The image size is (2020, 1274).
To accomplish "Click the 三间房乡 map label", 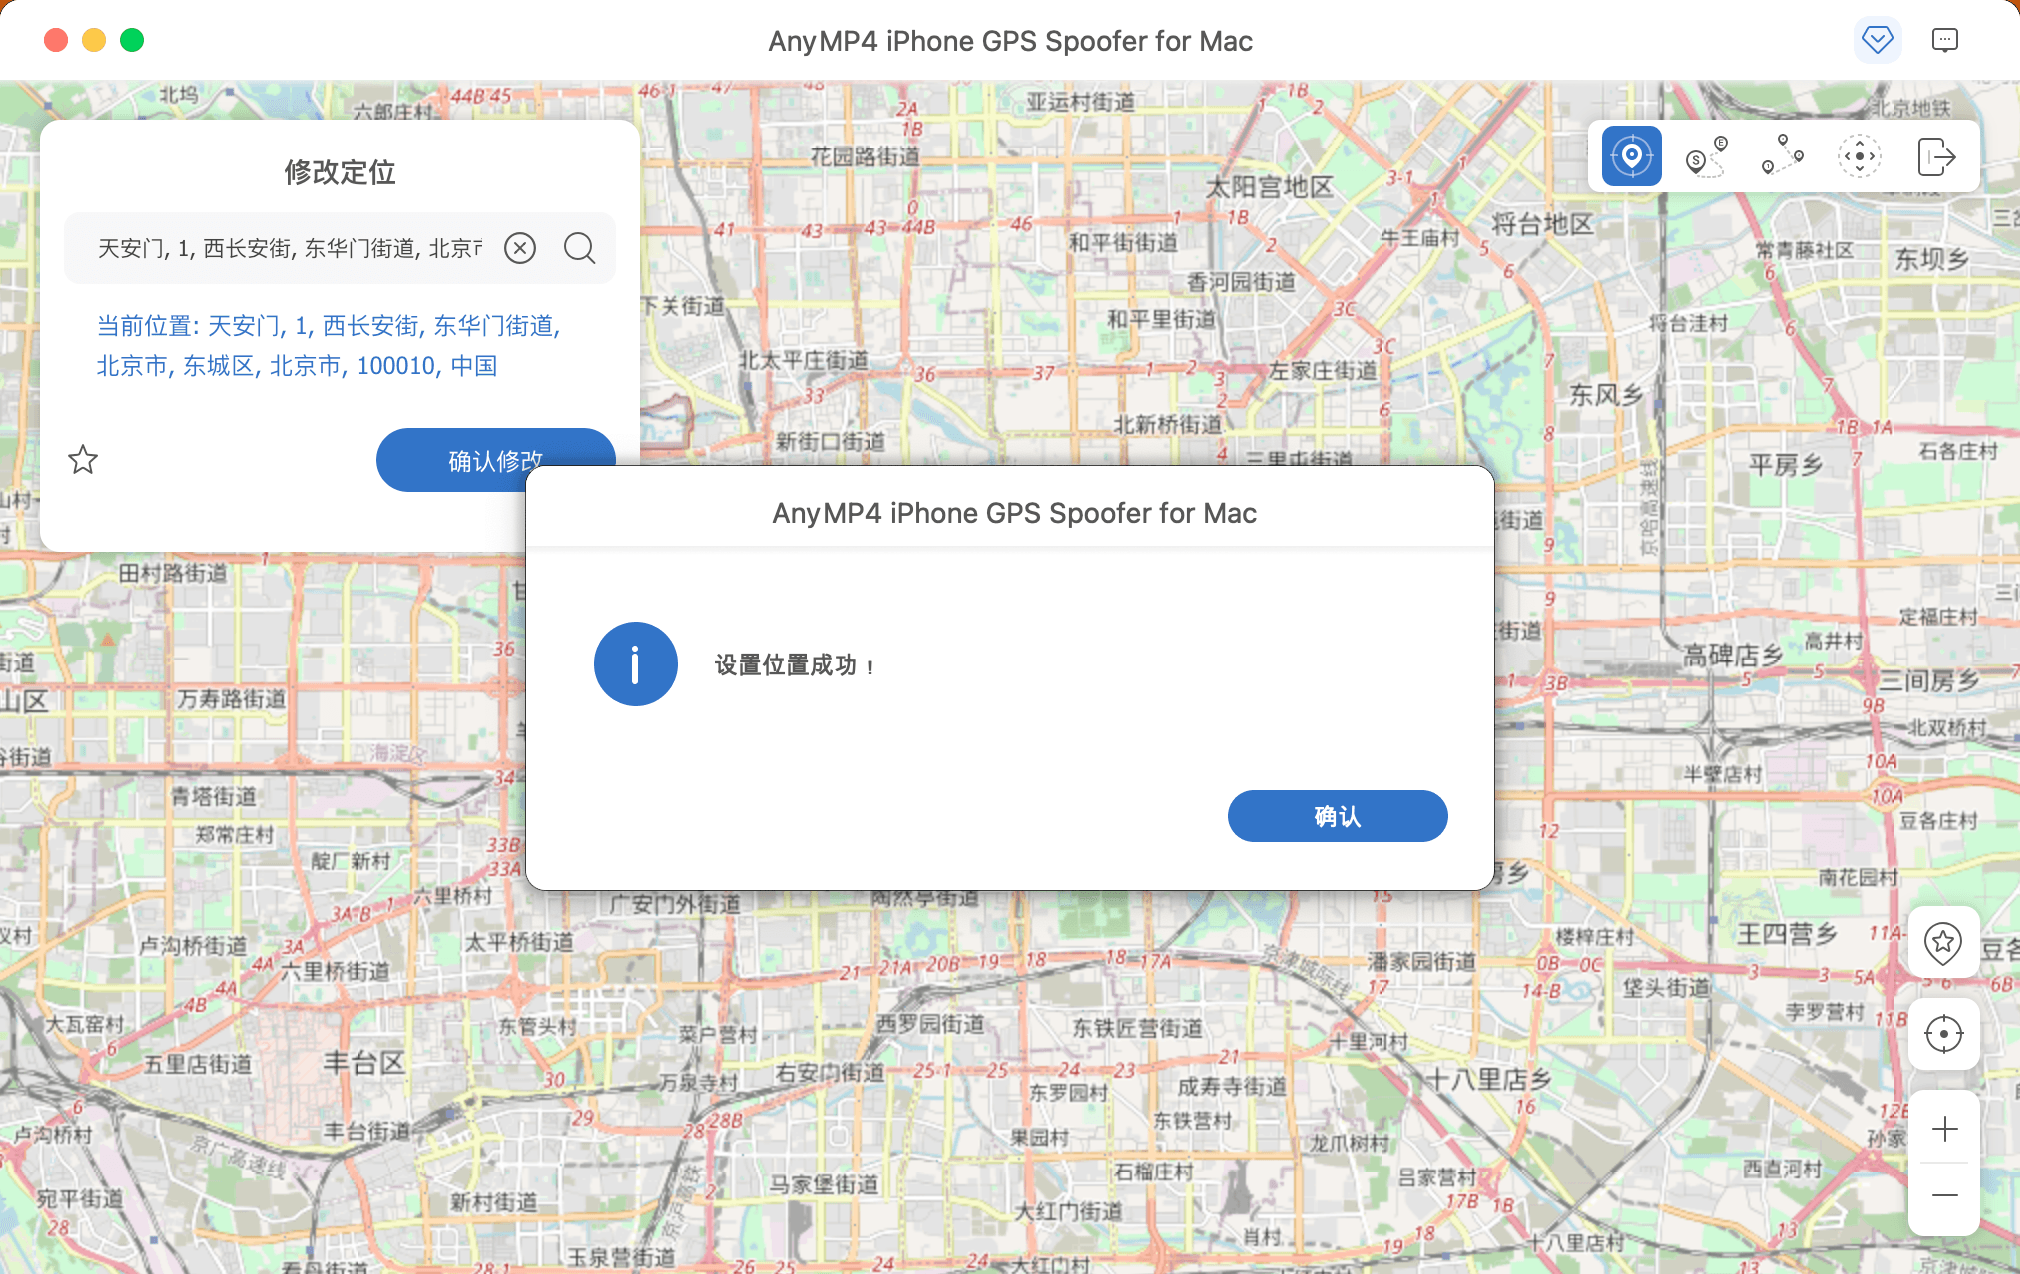I will [1929, 681].
